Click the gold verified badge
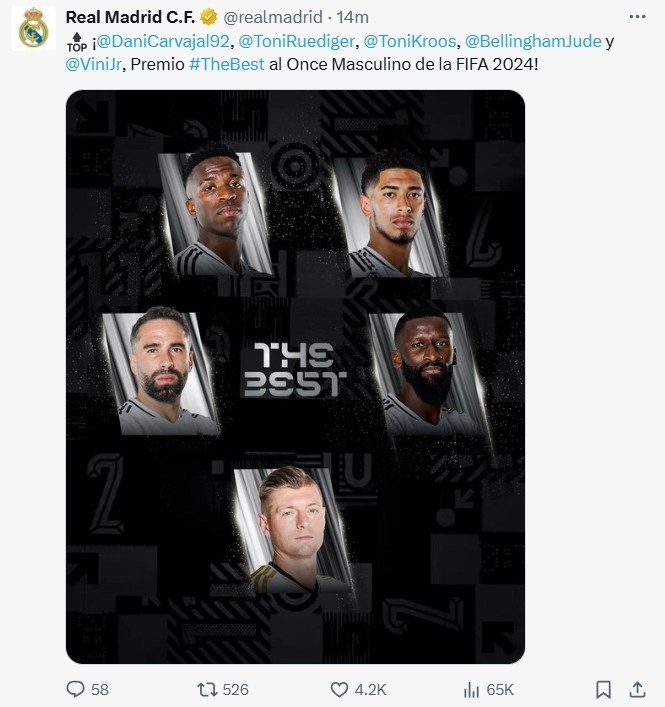This screenshot has height=707, width=665. [209, 17]
